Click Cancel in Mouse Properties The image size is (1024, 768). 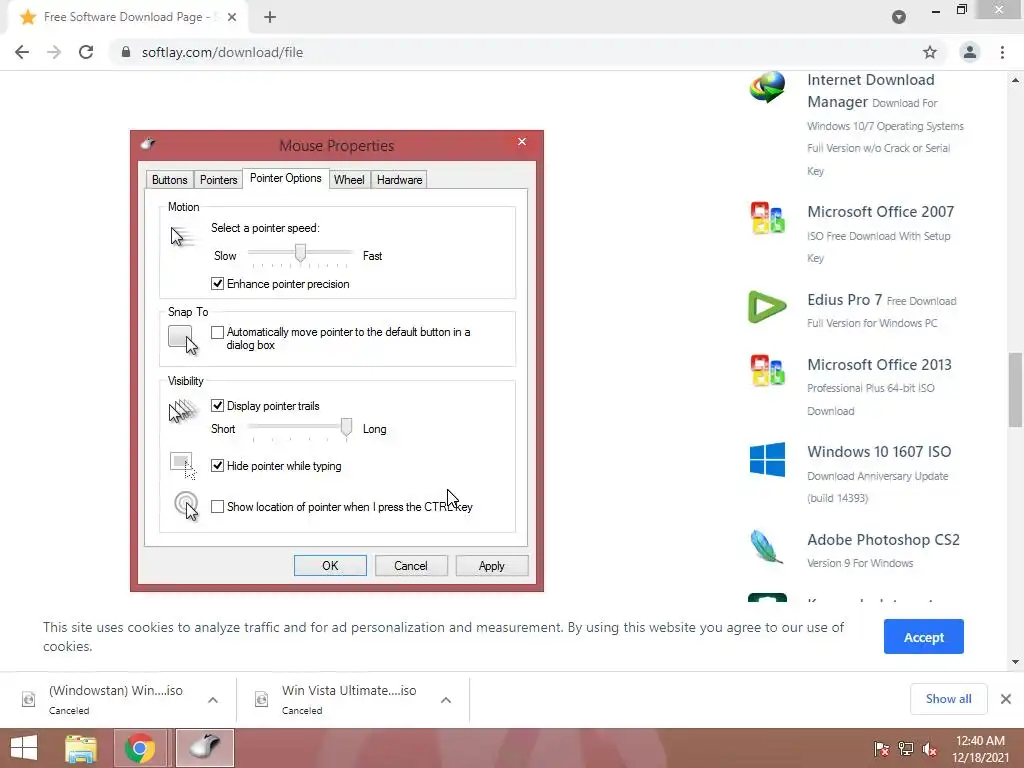(411, 566)
